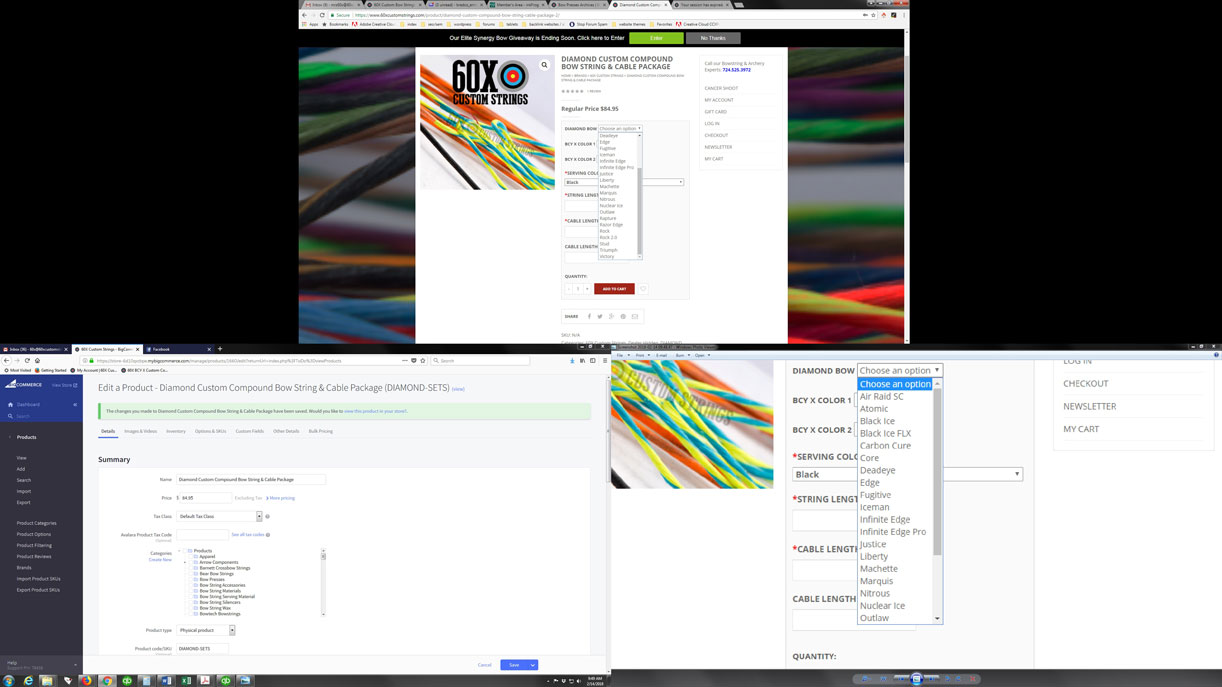Switch to Bulk Pricing tab
Image resolution: width=1222 pixels, height=687 pixels.
[x=321, y=431]
